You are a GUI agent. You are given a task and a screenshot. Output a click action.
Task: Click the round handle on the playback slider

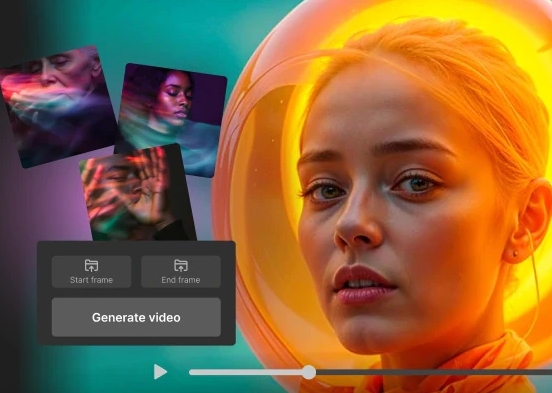(x=309, y=372)
